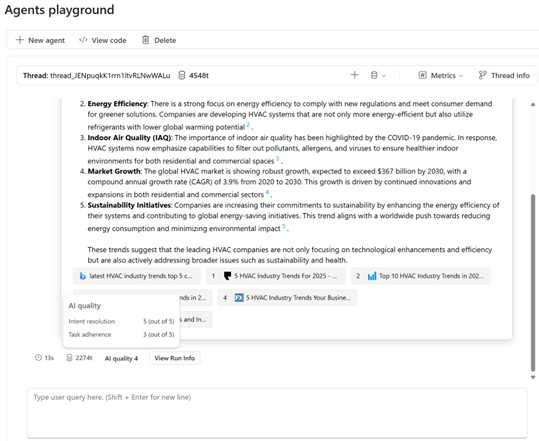Image resolution: width=539 pixels, height=441 pixels.
Task: Focus the user query text box
Action: (277, 413)
